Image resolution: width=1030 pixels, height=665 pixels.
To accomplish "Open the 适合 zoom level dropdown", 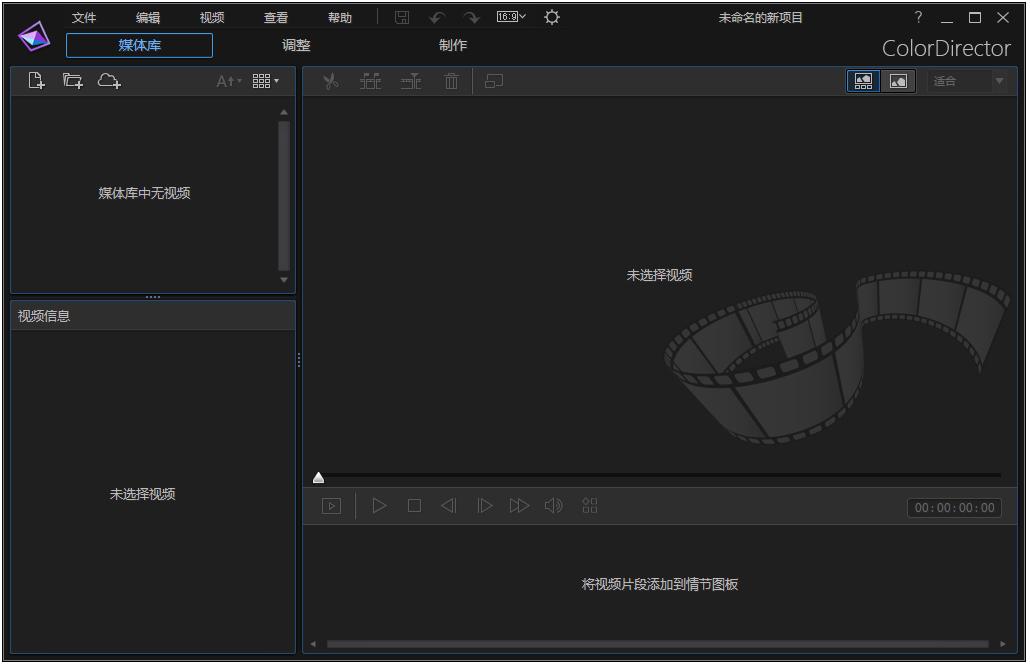I will (x=966, y=81).
